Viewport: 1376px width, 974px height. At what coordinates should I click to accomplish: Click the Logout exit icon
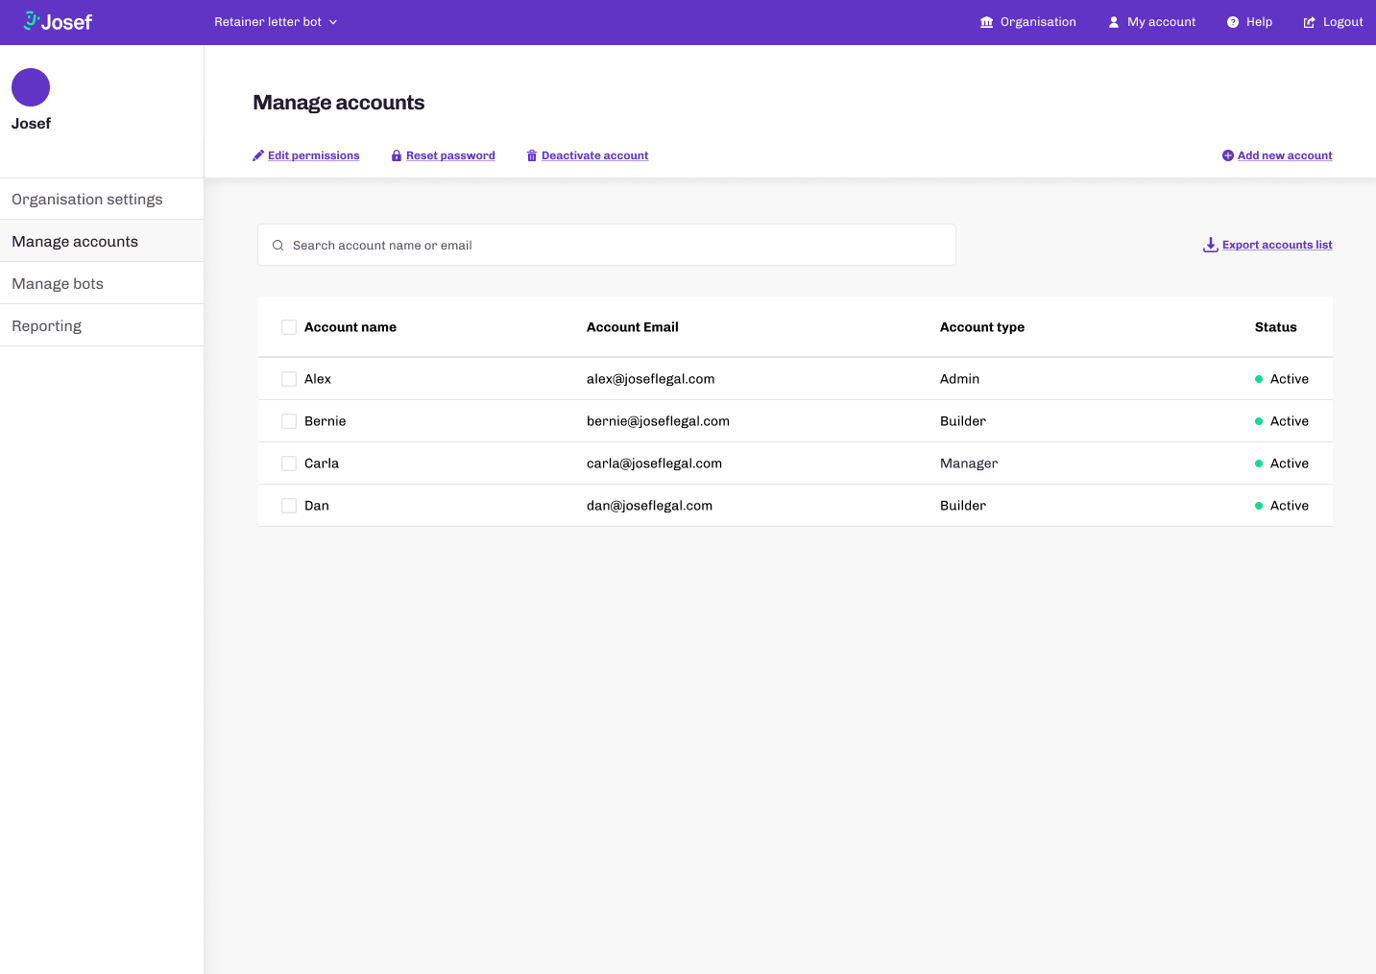tap(1309, 22)
